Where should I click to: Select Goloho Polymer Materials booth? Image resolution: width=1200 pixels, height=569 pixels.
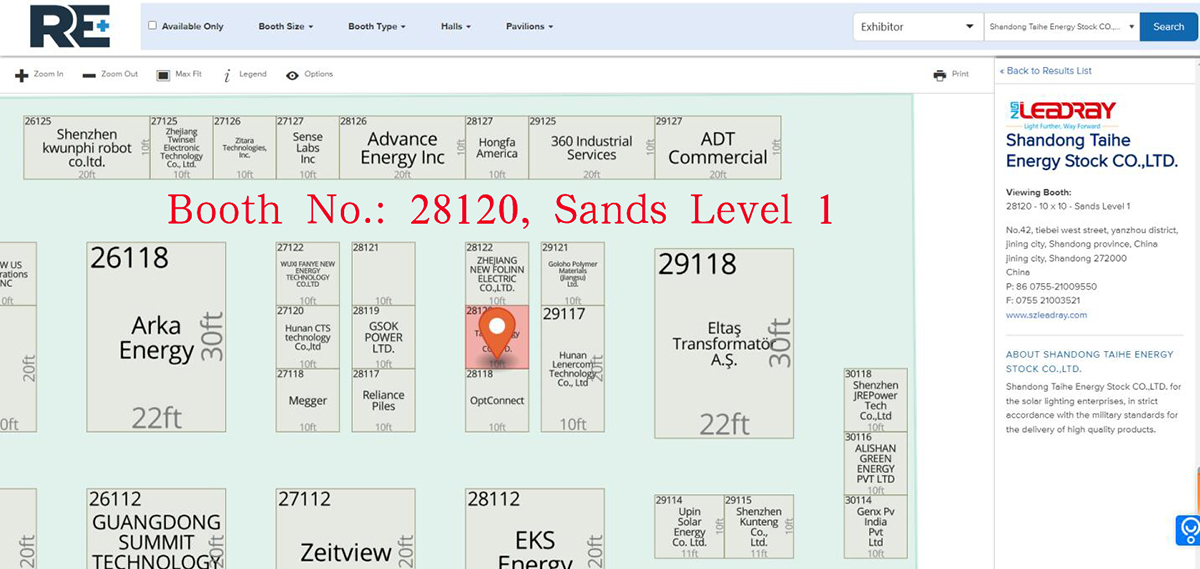[573, 273]
